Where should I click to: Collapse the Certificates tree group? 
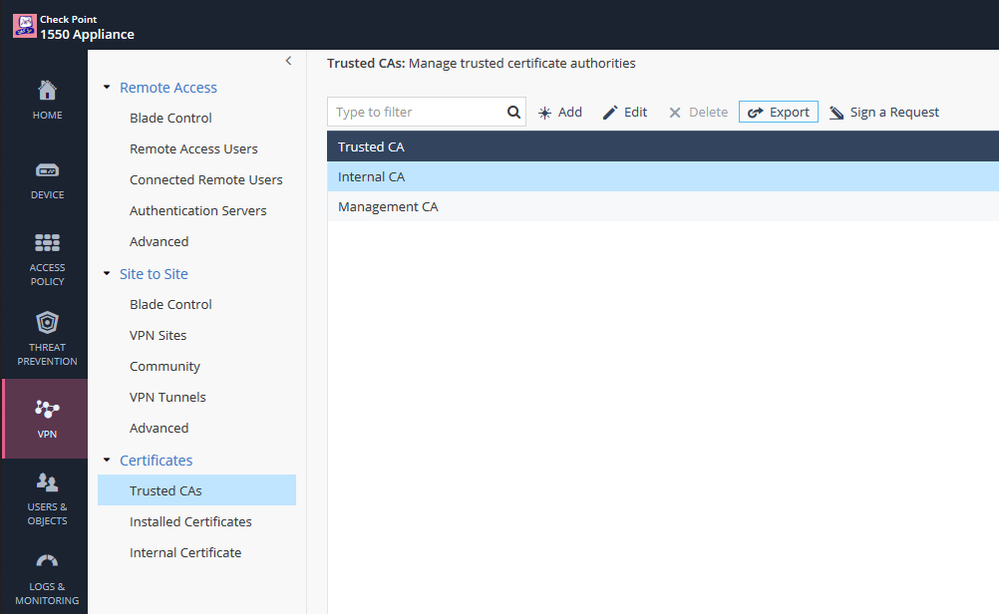[106, 460]
